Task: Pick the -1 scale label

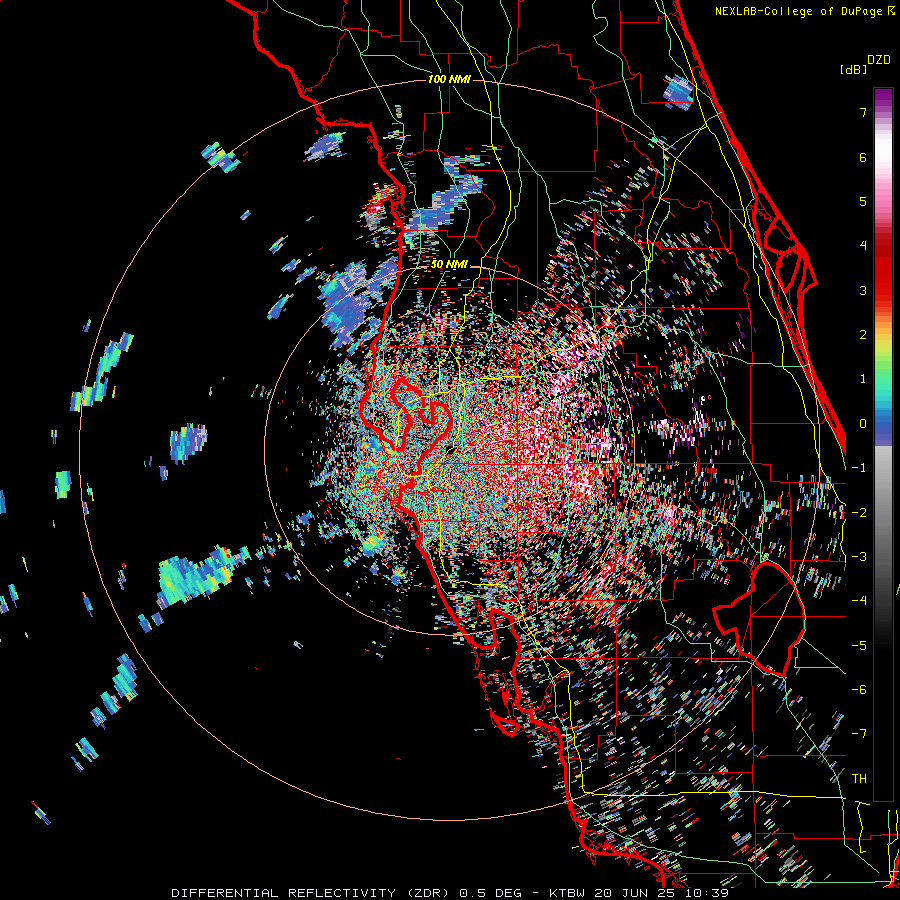Action: click(x=859, y=467)
